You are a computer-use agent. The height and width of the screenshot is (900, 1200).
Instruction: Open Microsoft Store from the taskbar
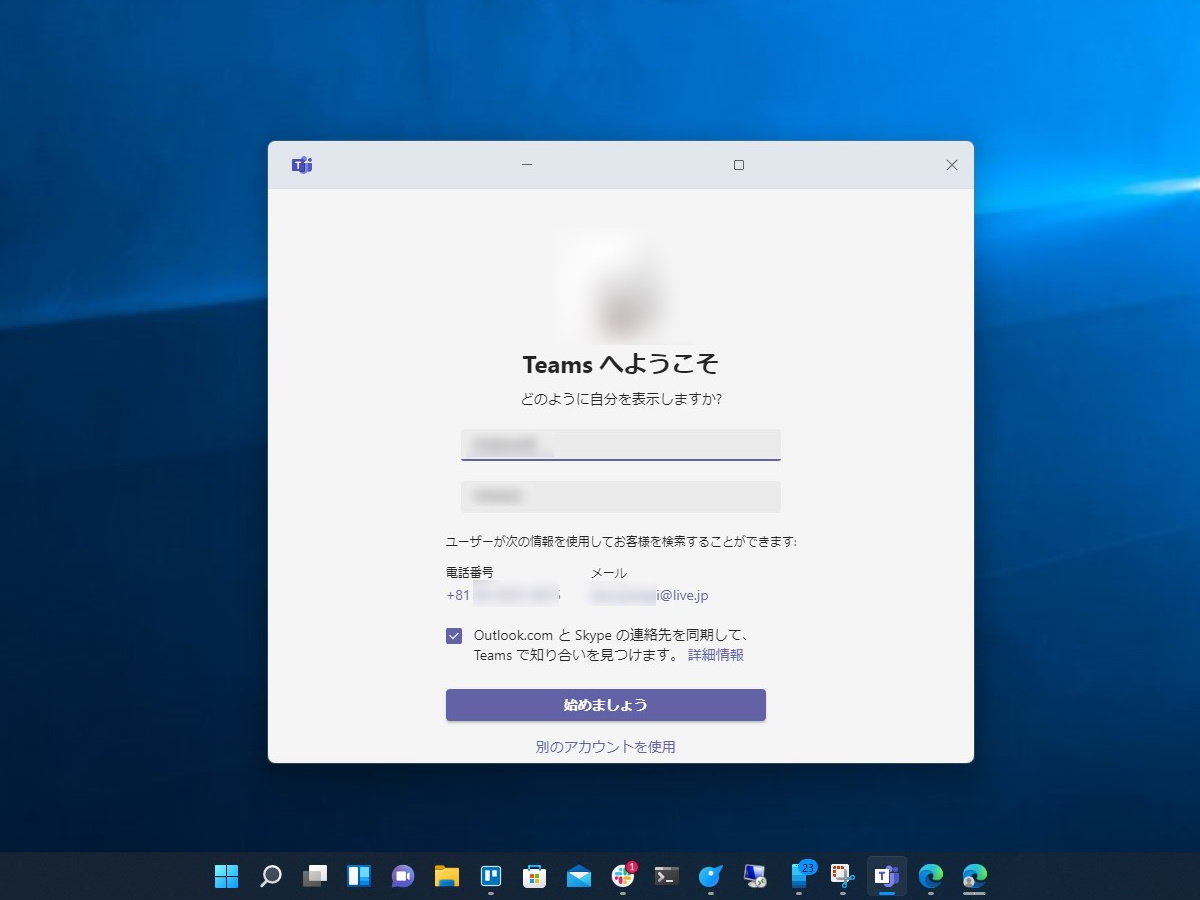535,877
